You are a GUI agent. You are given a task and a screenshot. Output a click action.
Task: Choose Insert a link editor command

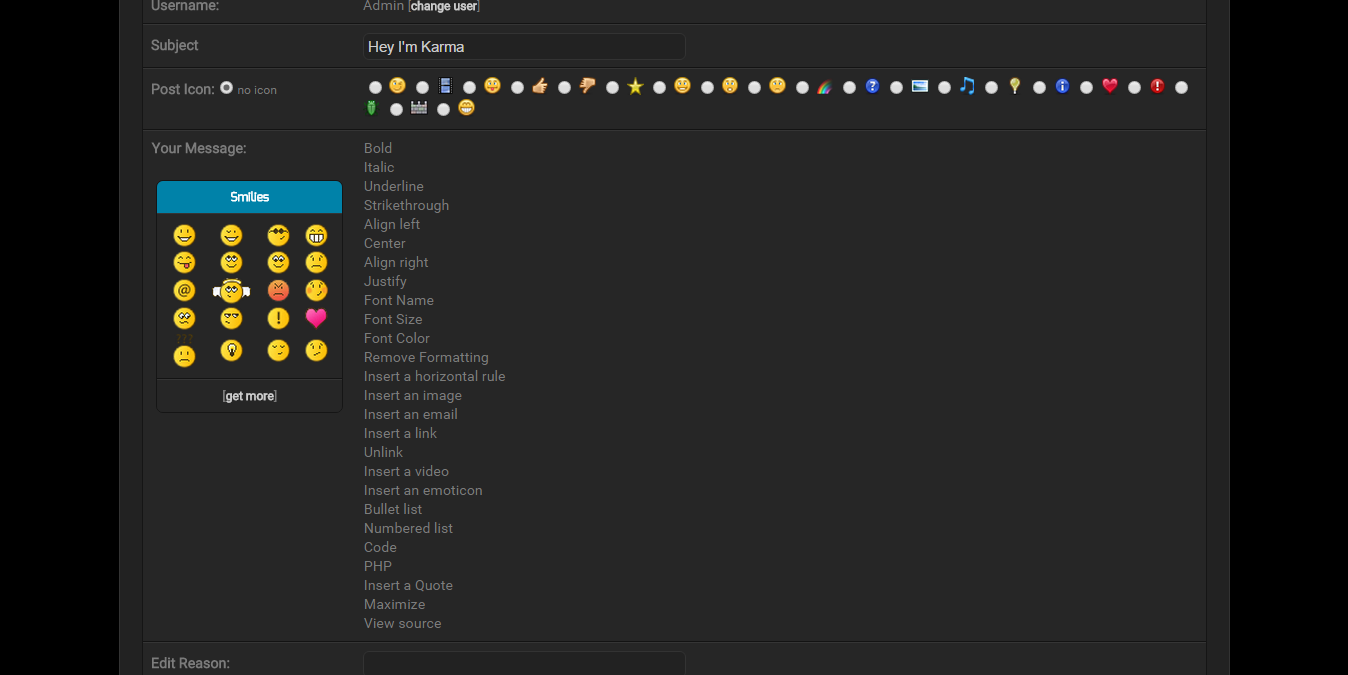tap(400, 433)
